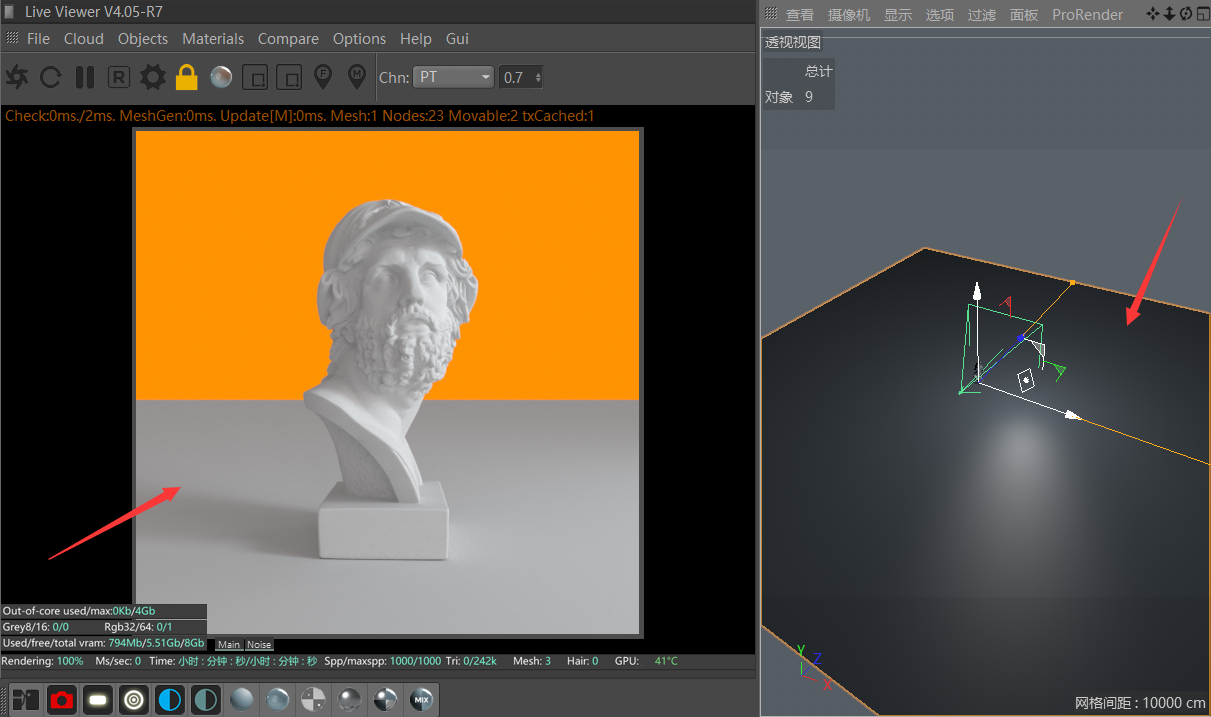Image resolution: width=1211 pixels, height=717 pixels.
Task: Click the M material picker pin icon
Action: tap(357, 77)
